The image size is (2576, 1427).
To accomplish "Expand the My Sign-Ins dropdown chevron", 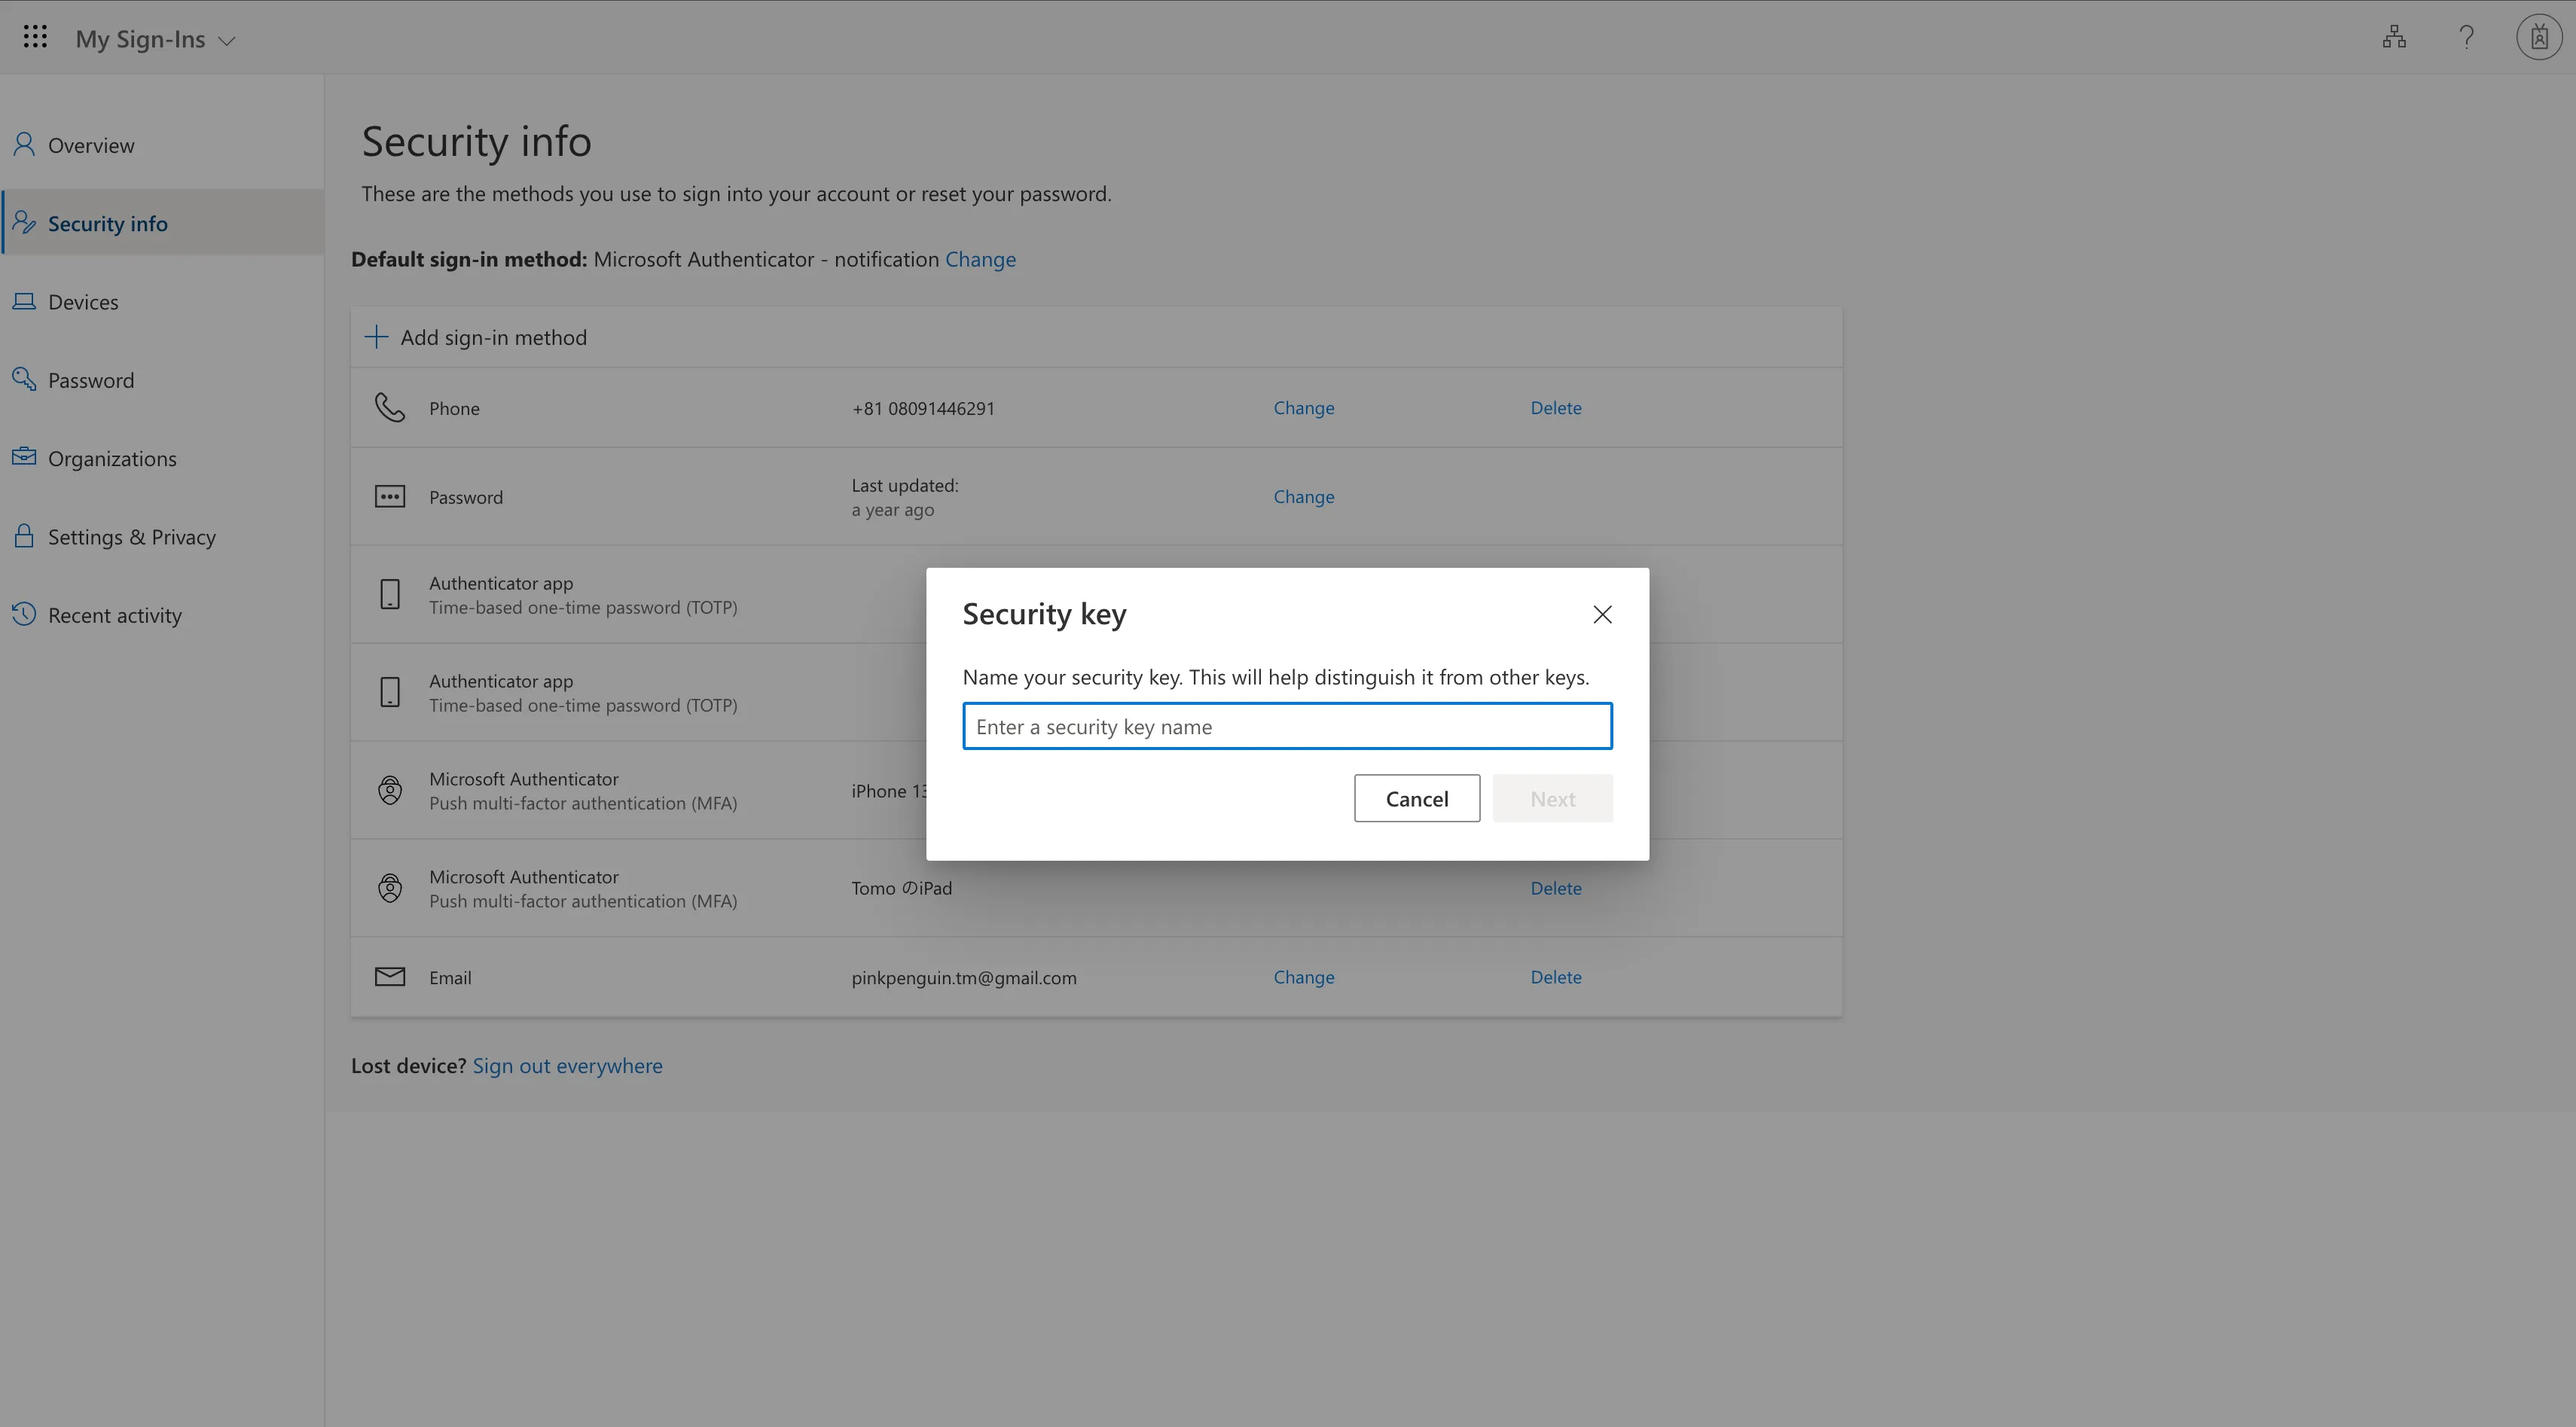I will pos(227,41).
